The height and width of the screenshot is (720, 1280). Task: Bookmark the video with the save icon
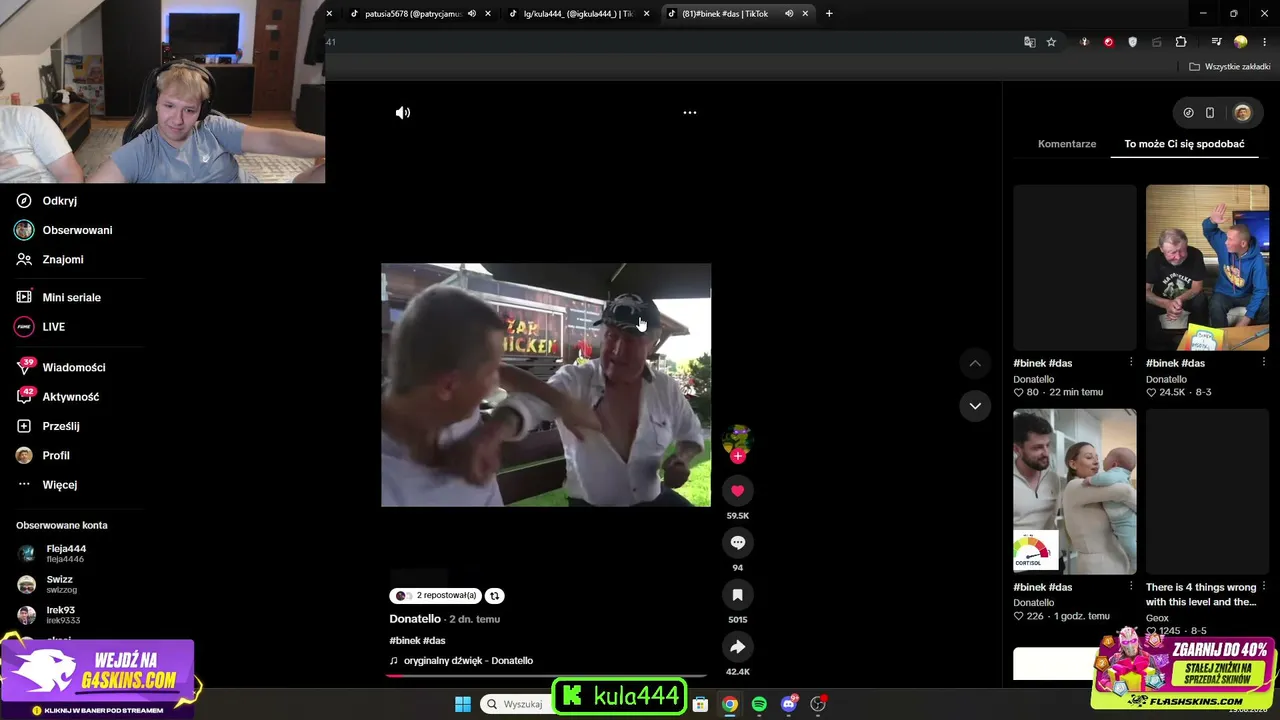737,595
